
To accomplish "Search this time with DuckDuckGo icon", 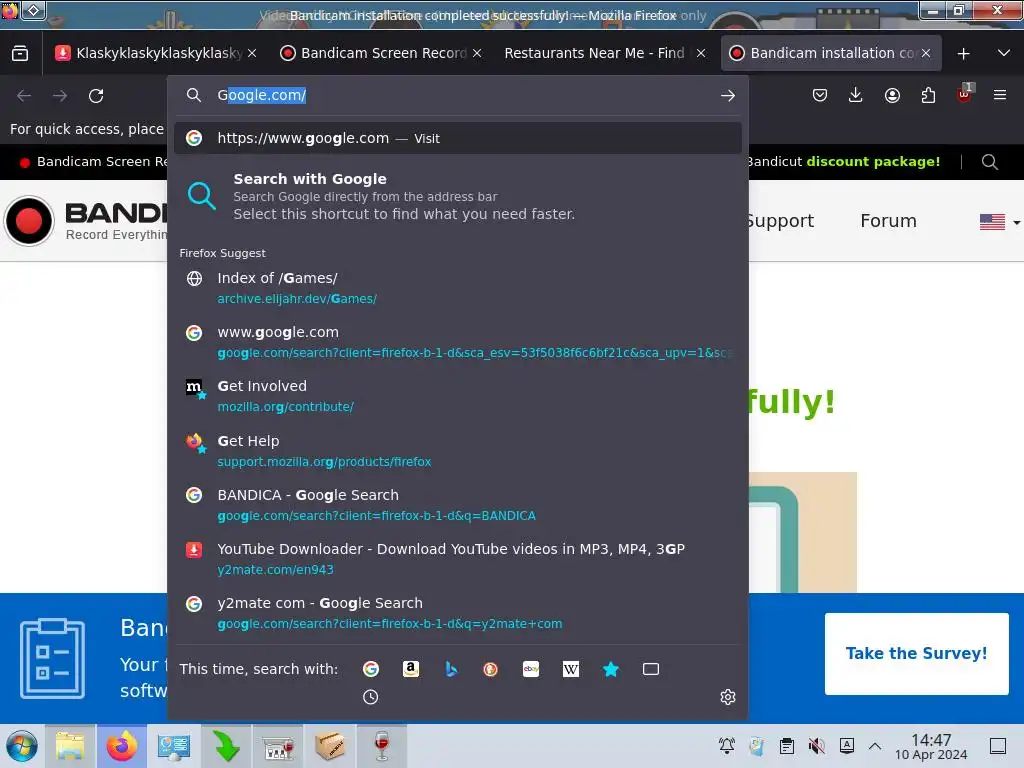I will click(490, 669).
